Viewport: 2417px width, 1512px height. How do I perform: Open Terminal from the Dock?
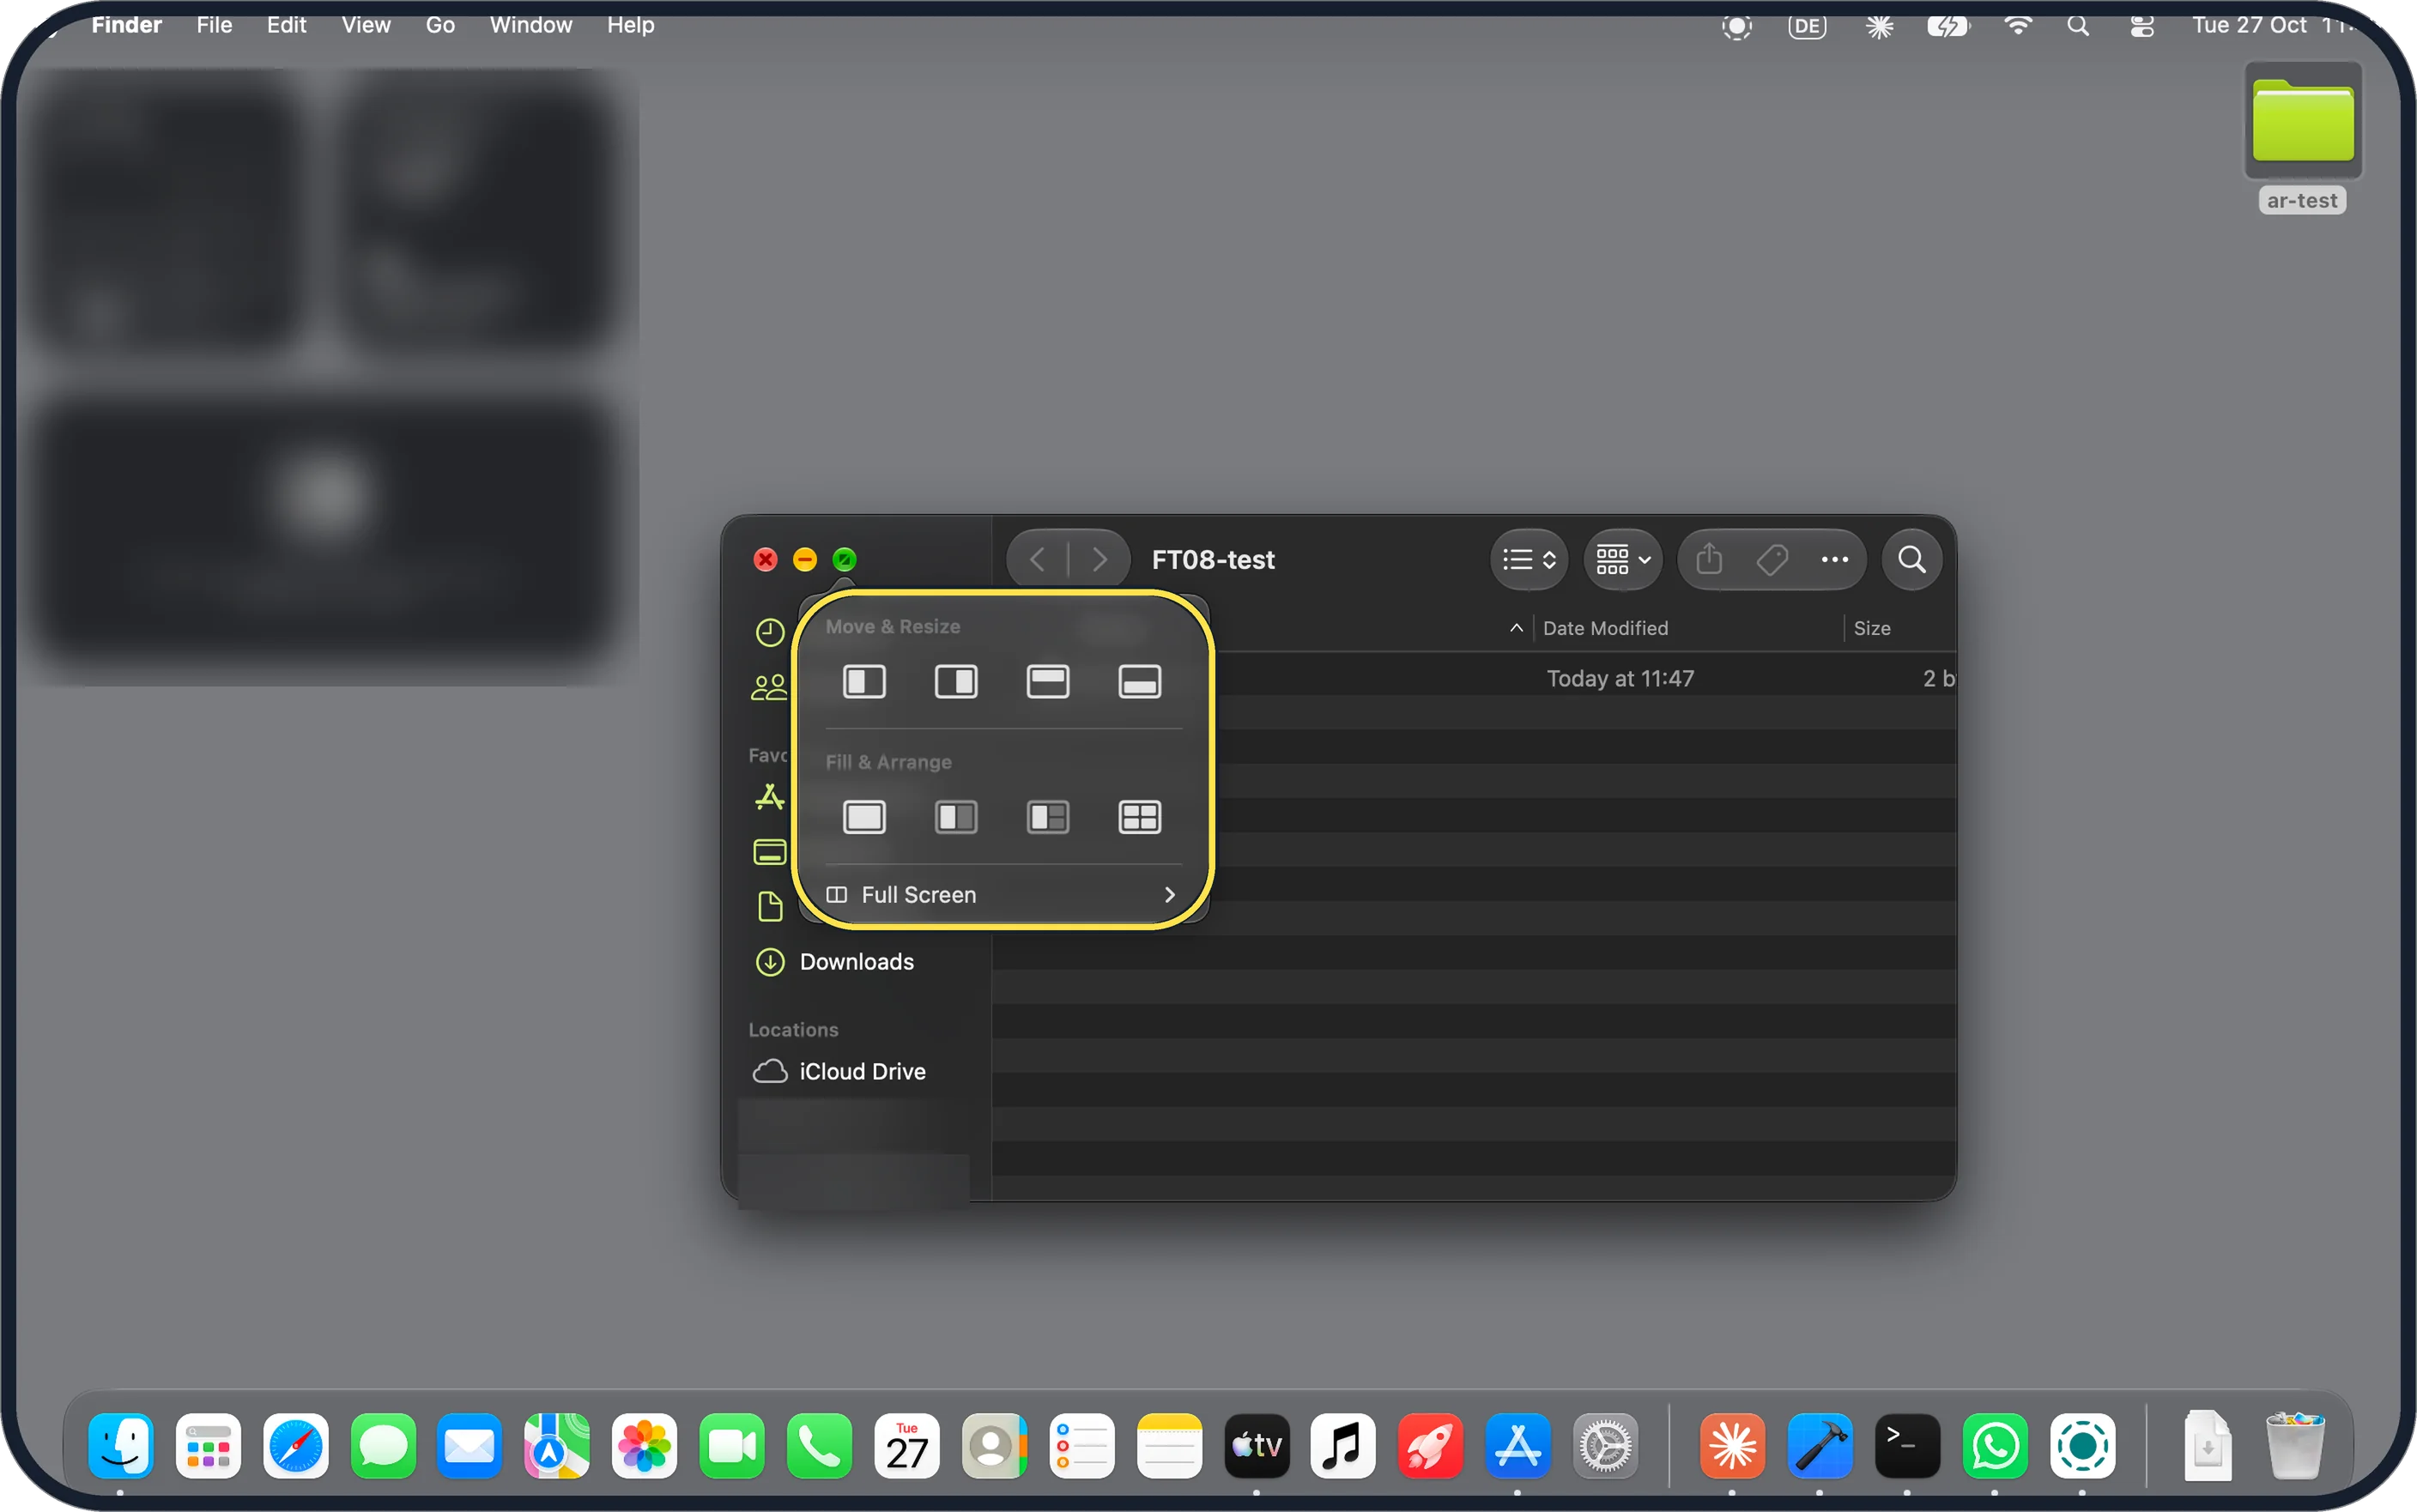[1907, 1446]
